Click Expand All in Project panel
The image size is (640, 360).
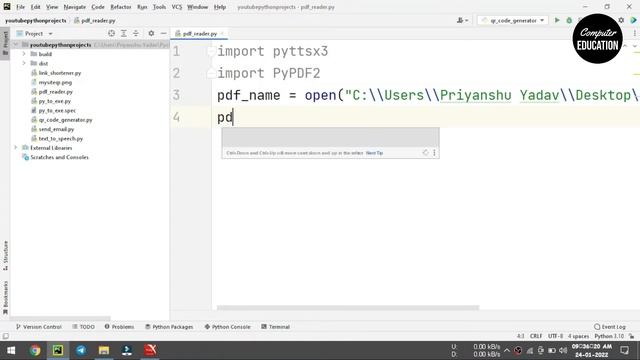pyautogui.click(x=124, y=33)
